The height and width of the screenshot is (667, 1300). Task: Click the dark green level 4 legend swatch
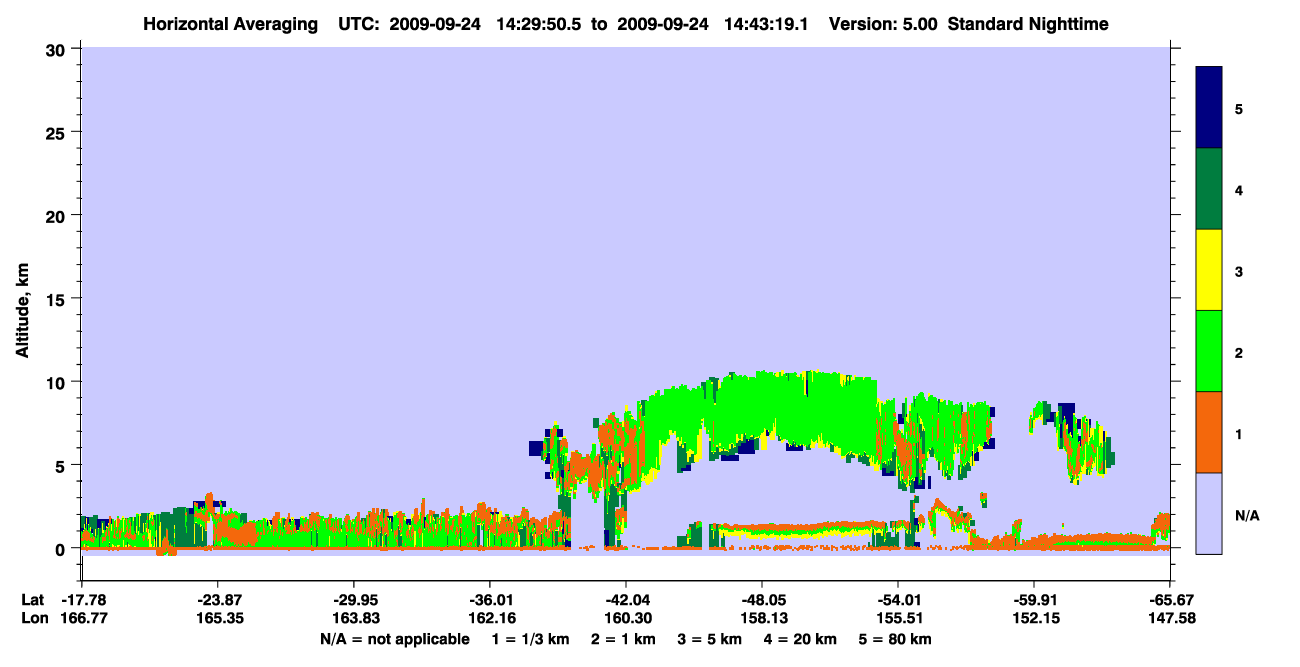(1209, 189)
